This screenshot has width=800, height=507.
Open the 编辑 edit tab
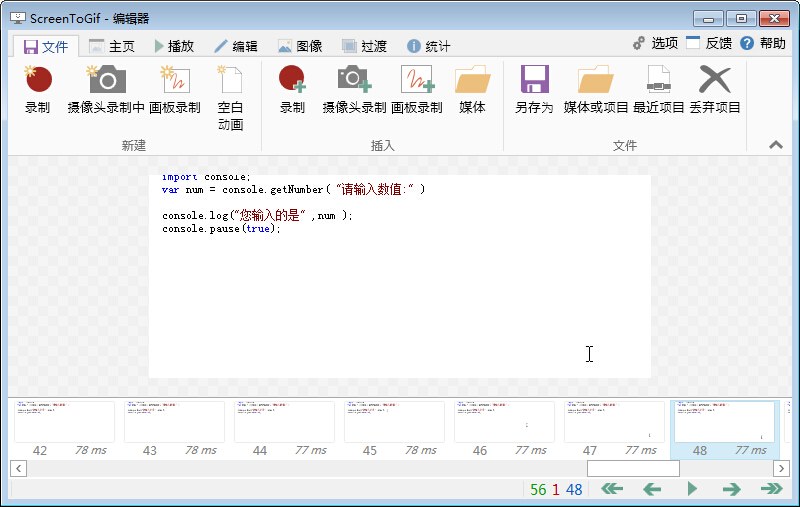[236, 46]
